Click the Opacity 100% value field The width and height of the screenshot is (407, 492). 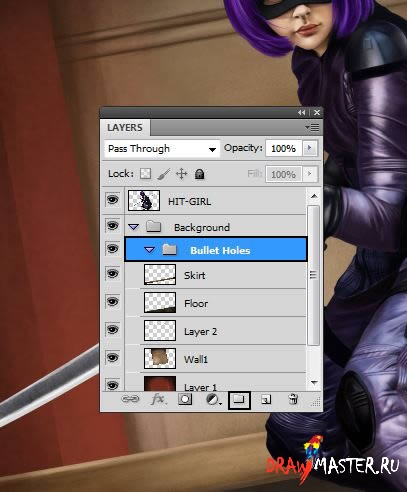pos(284,148)
